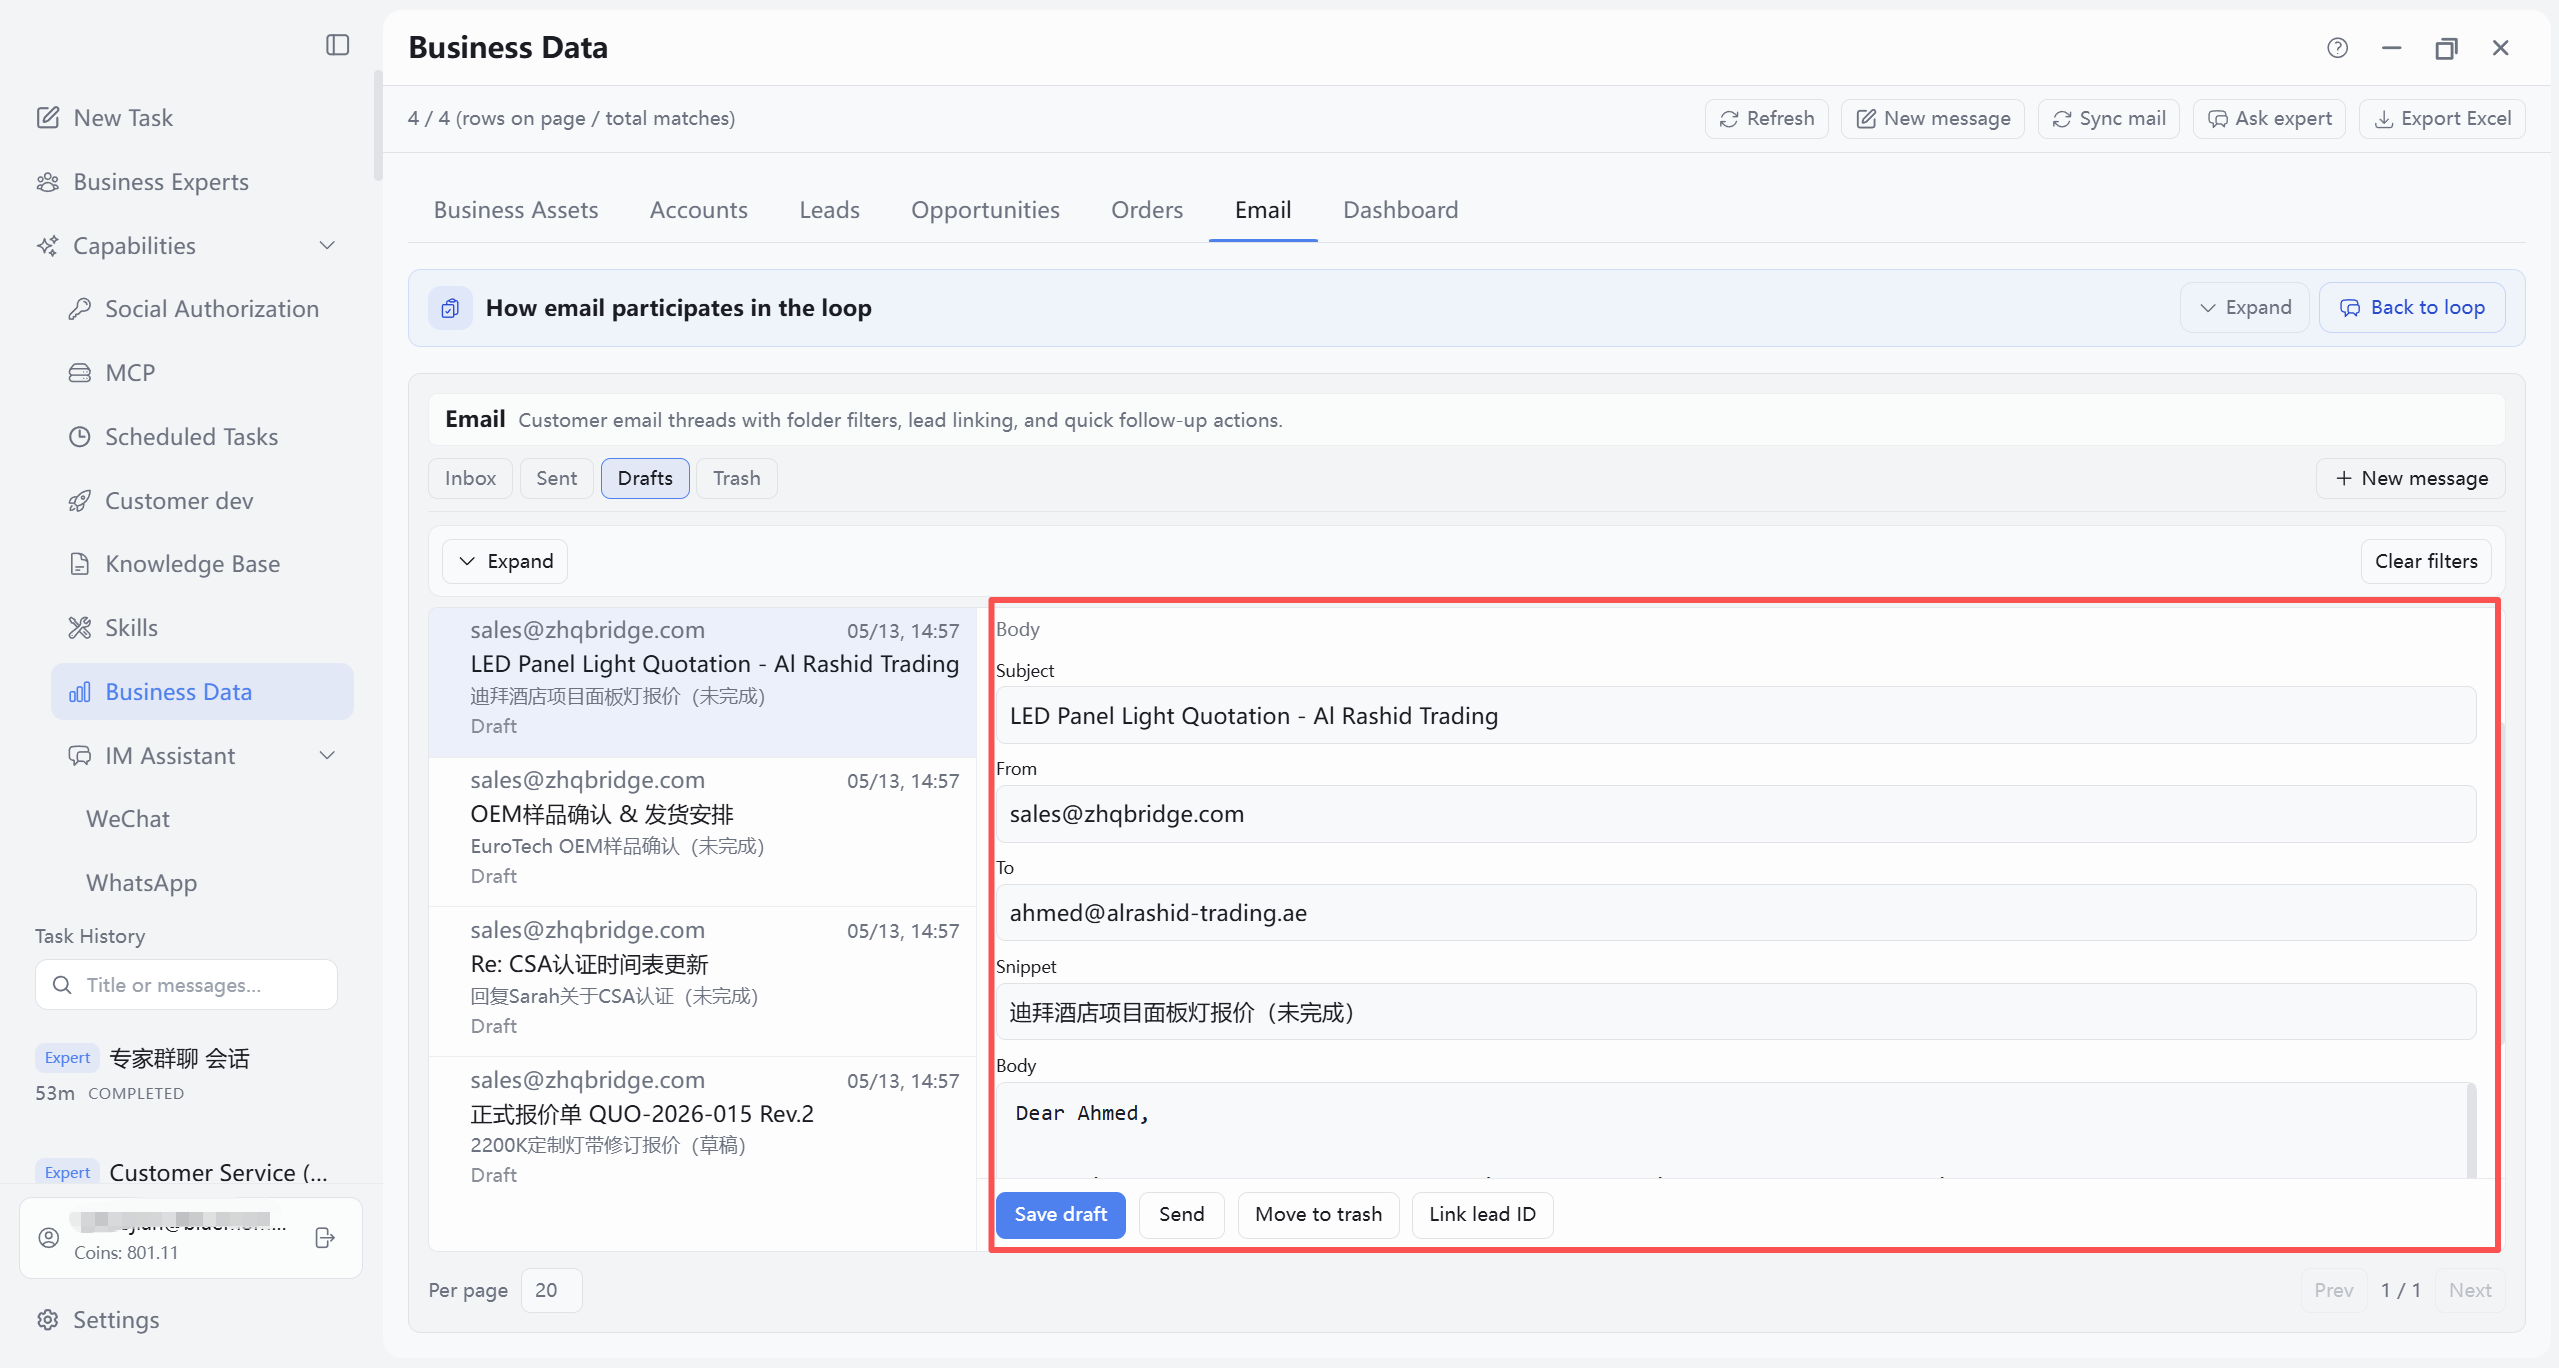Click Link lead ID button
This screenshot has width=2559, height=1368.
point(1482,1215)
